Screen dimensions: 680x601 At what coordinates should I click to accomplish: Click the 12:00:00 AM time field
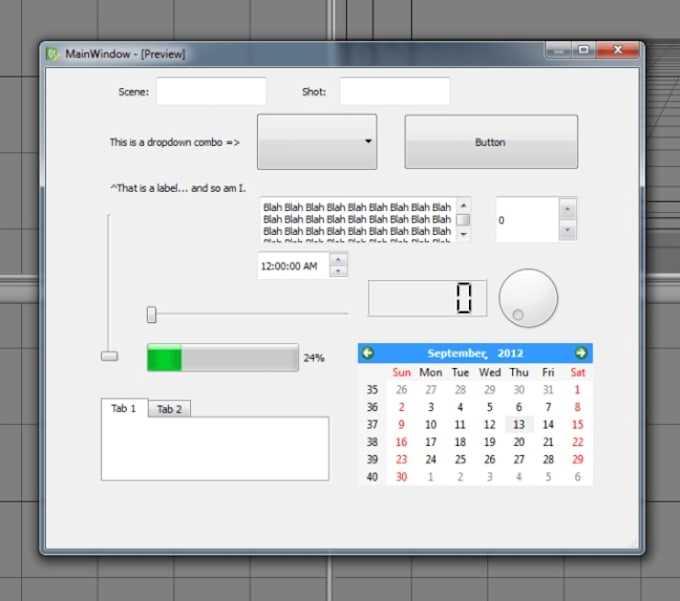tap(294, 266)
